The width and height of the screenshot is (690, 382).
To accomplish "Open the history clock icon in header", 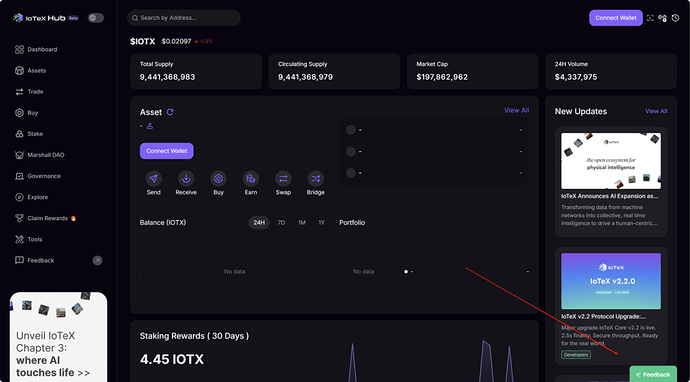I will (675, 18).
